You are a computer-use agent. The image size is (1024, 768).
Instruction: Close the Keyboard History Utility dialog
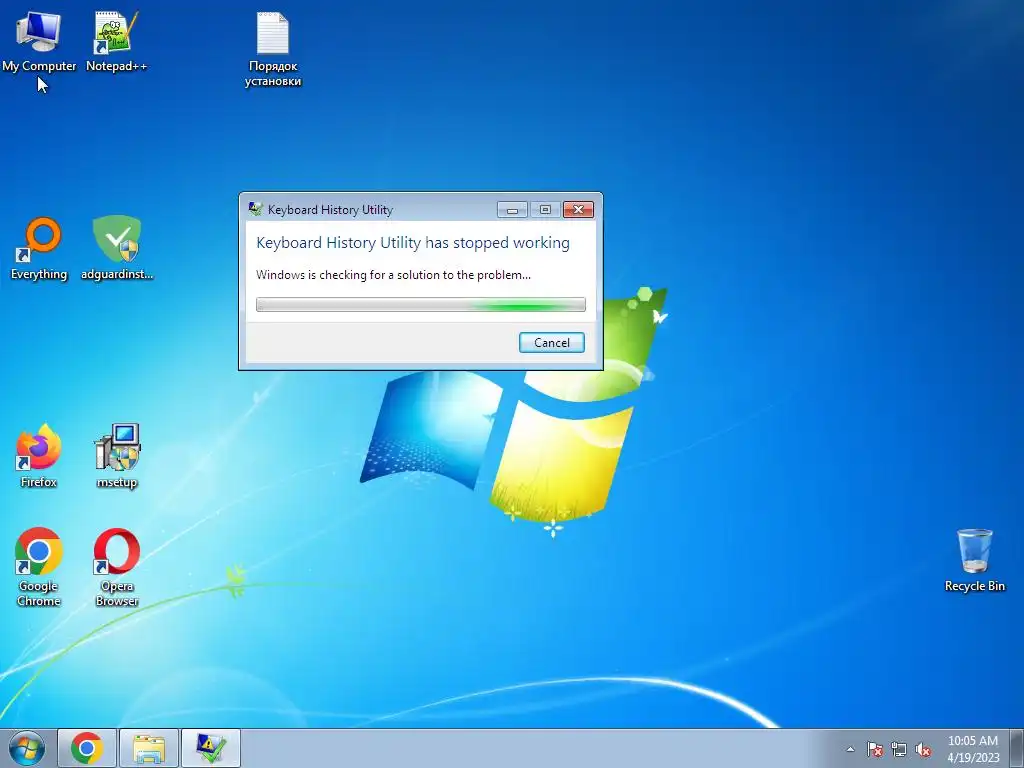point(578,210)
